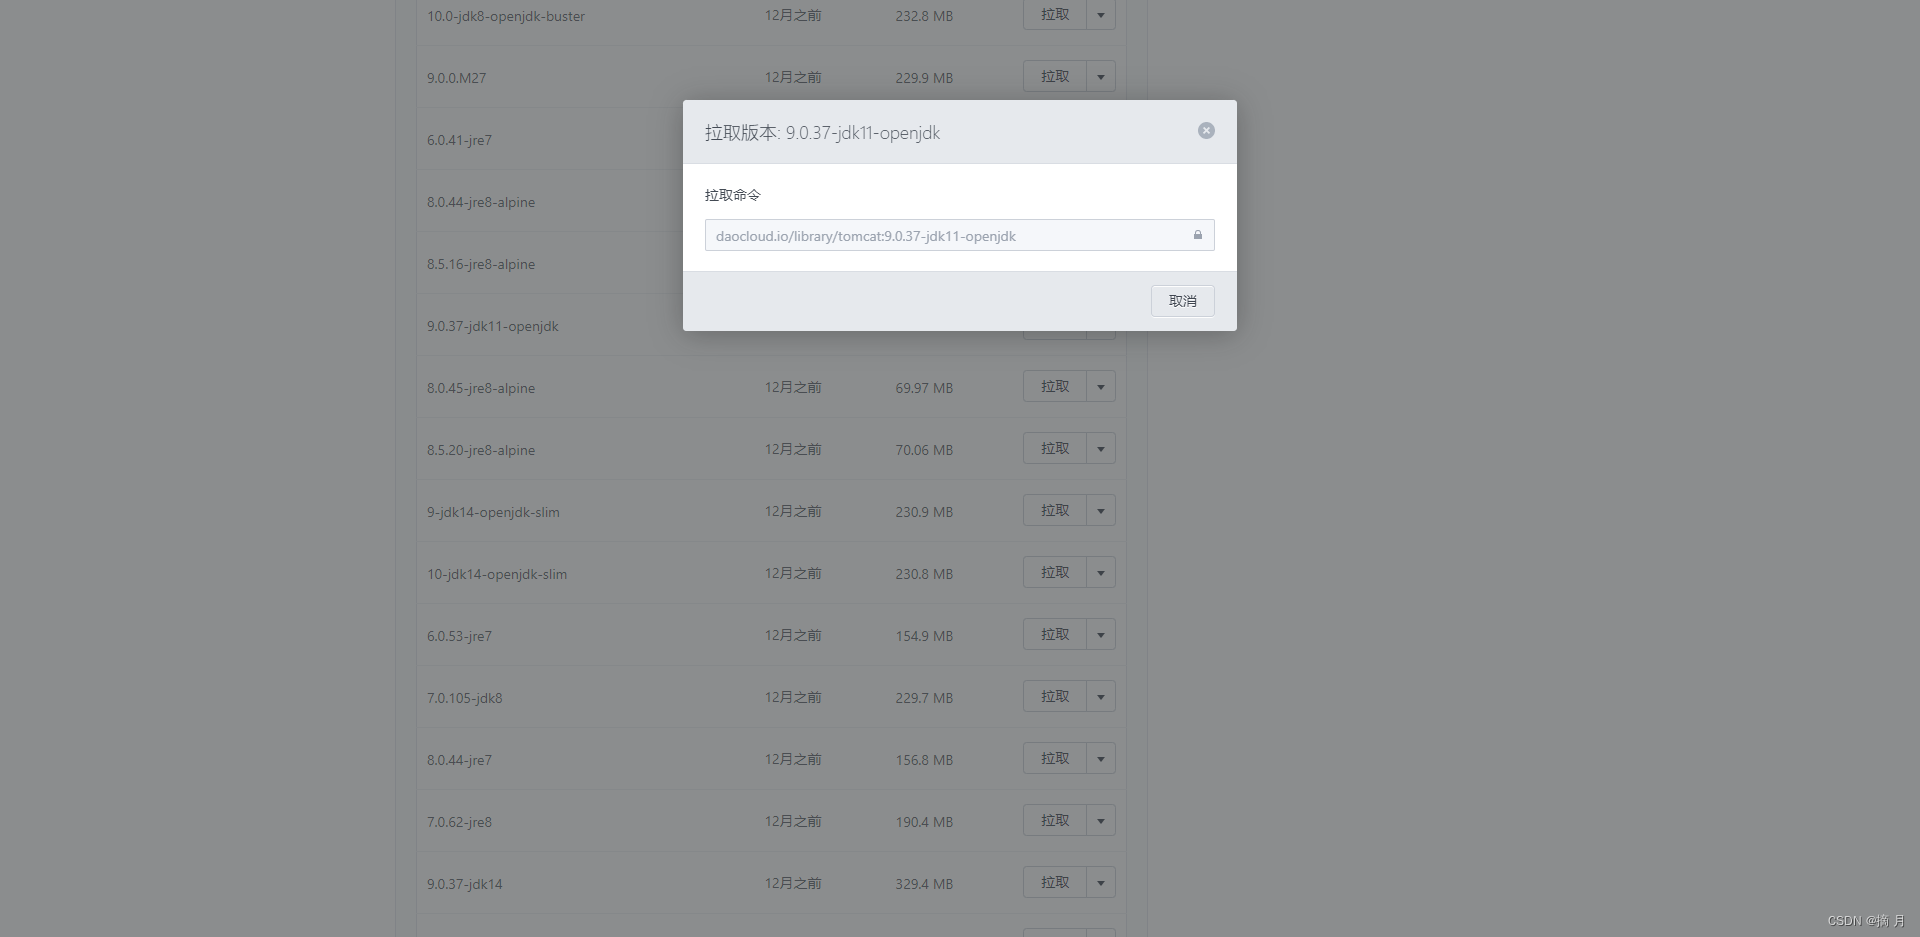Click tag name 7.0.105-jdk8

(x=465, y=698)
